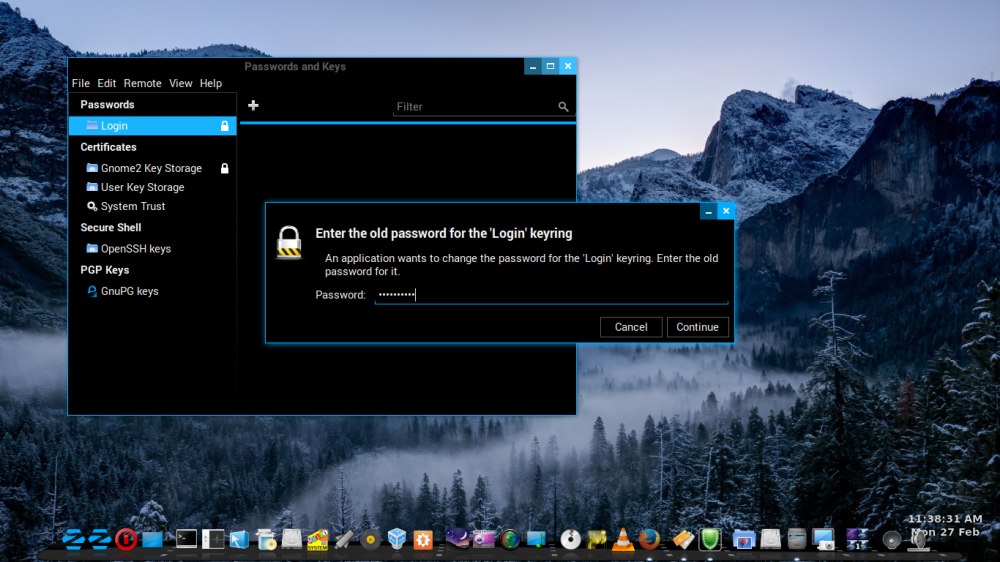The image size is (1000, 562).
Task: Click the plus button to add an item
Action: point(253,106)
